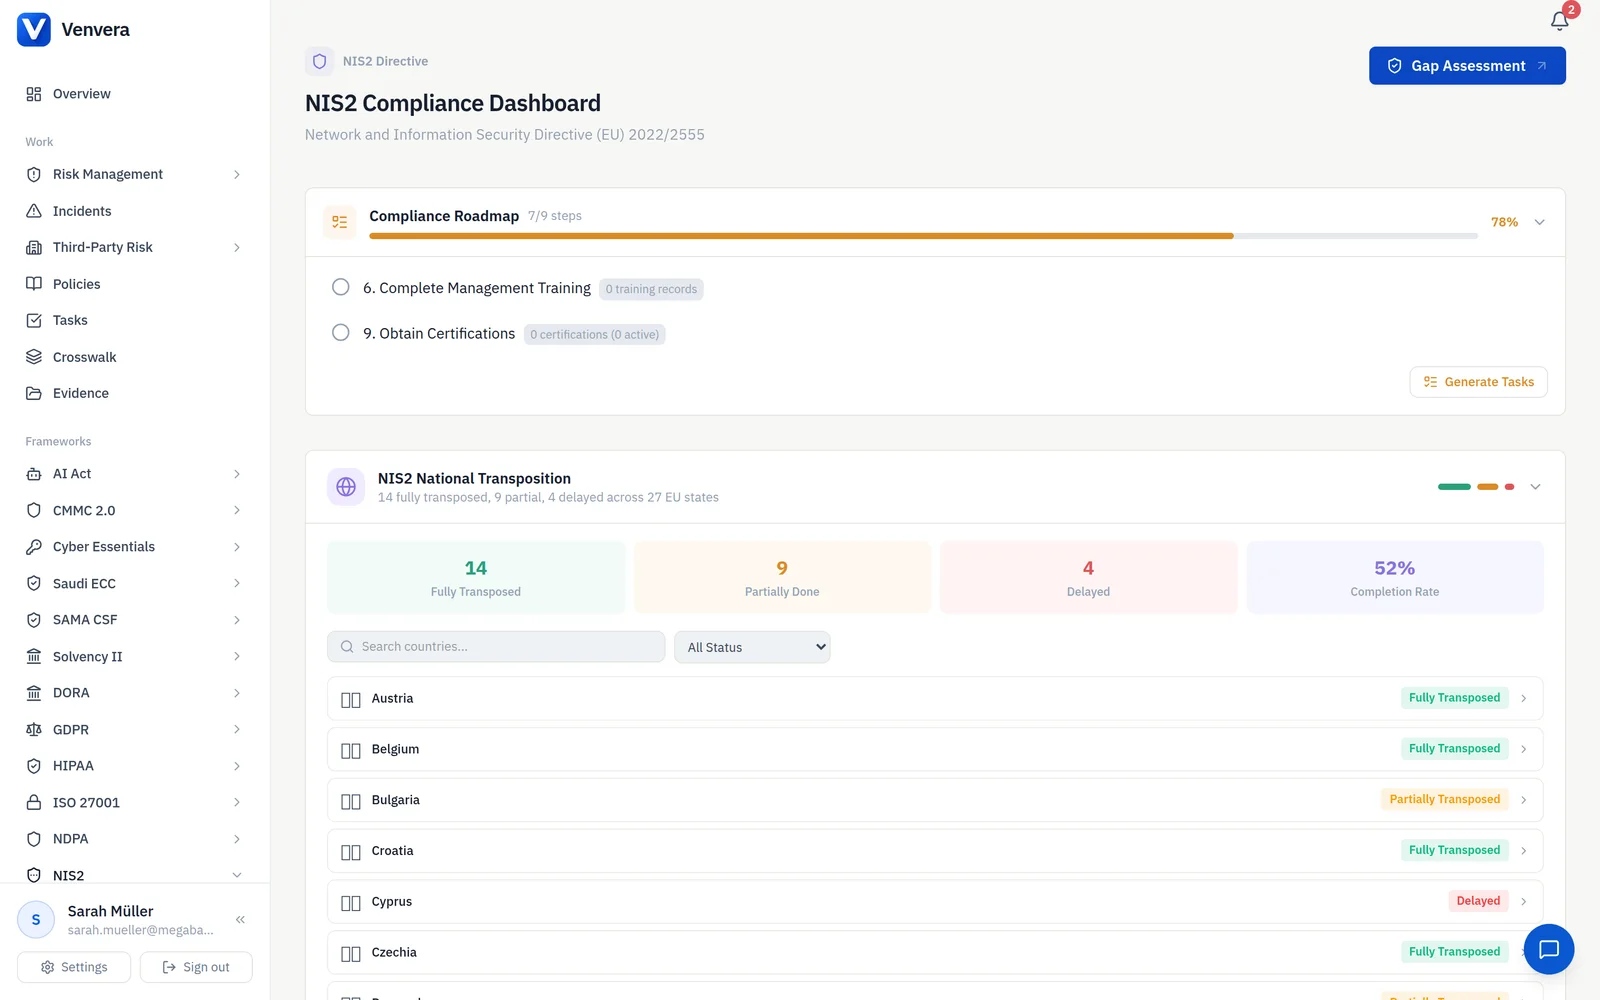
Task: Click 0 training records badge
Action: point(651,289)
